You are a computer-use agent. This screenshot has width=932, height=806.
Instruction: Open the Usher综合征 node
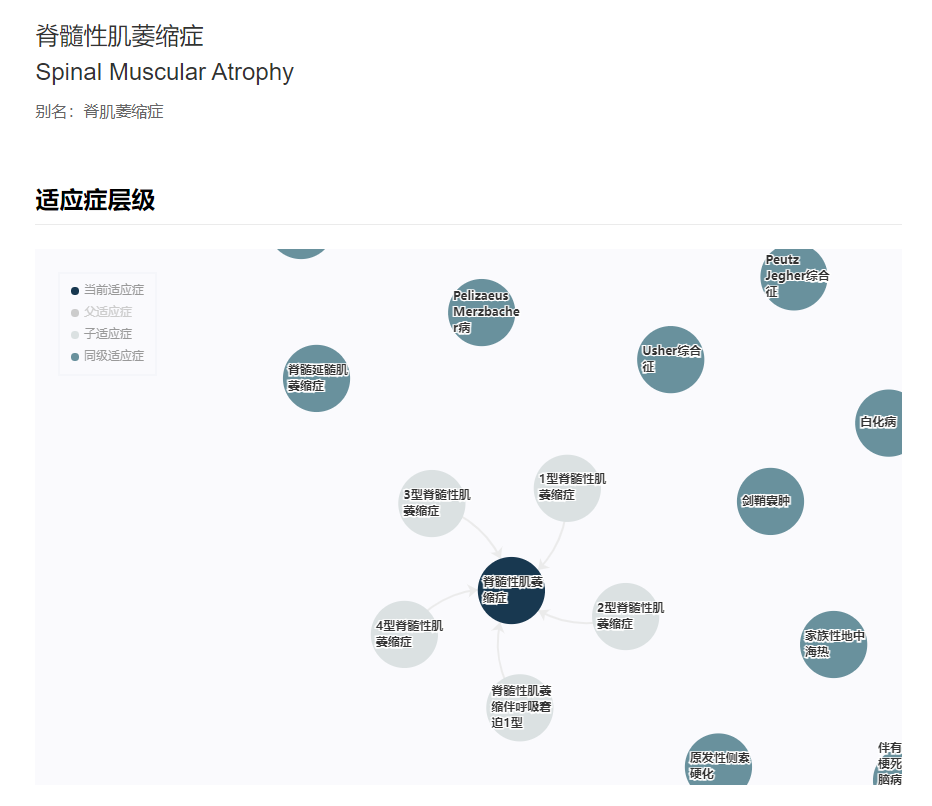(671, 359)
